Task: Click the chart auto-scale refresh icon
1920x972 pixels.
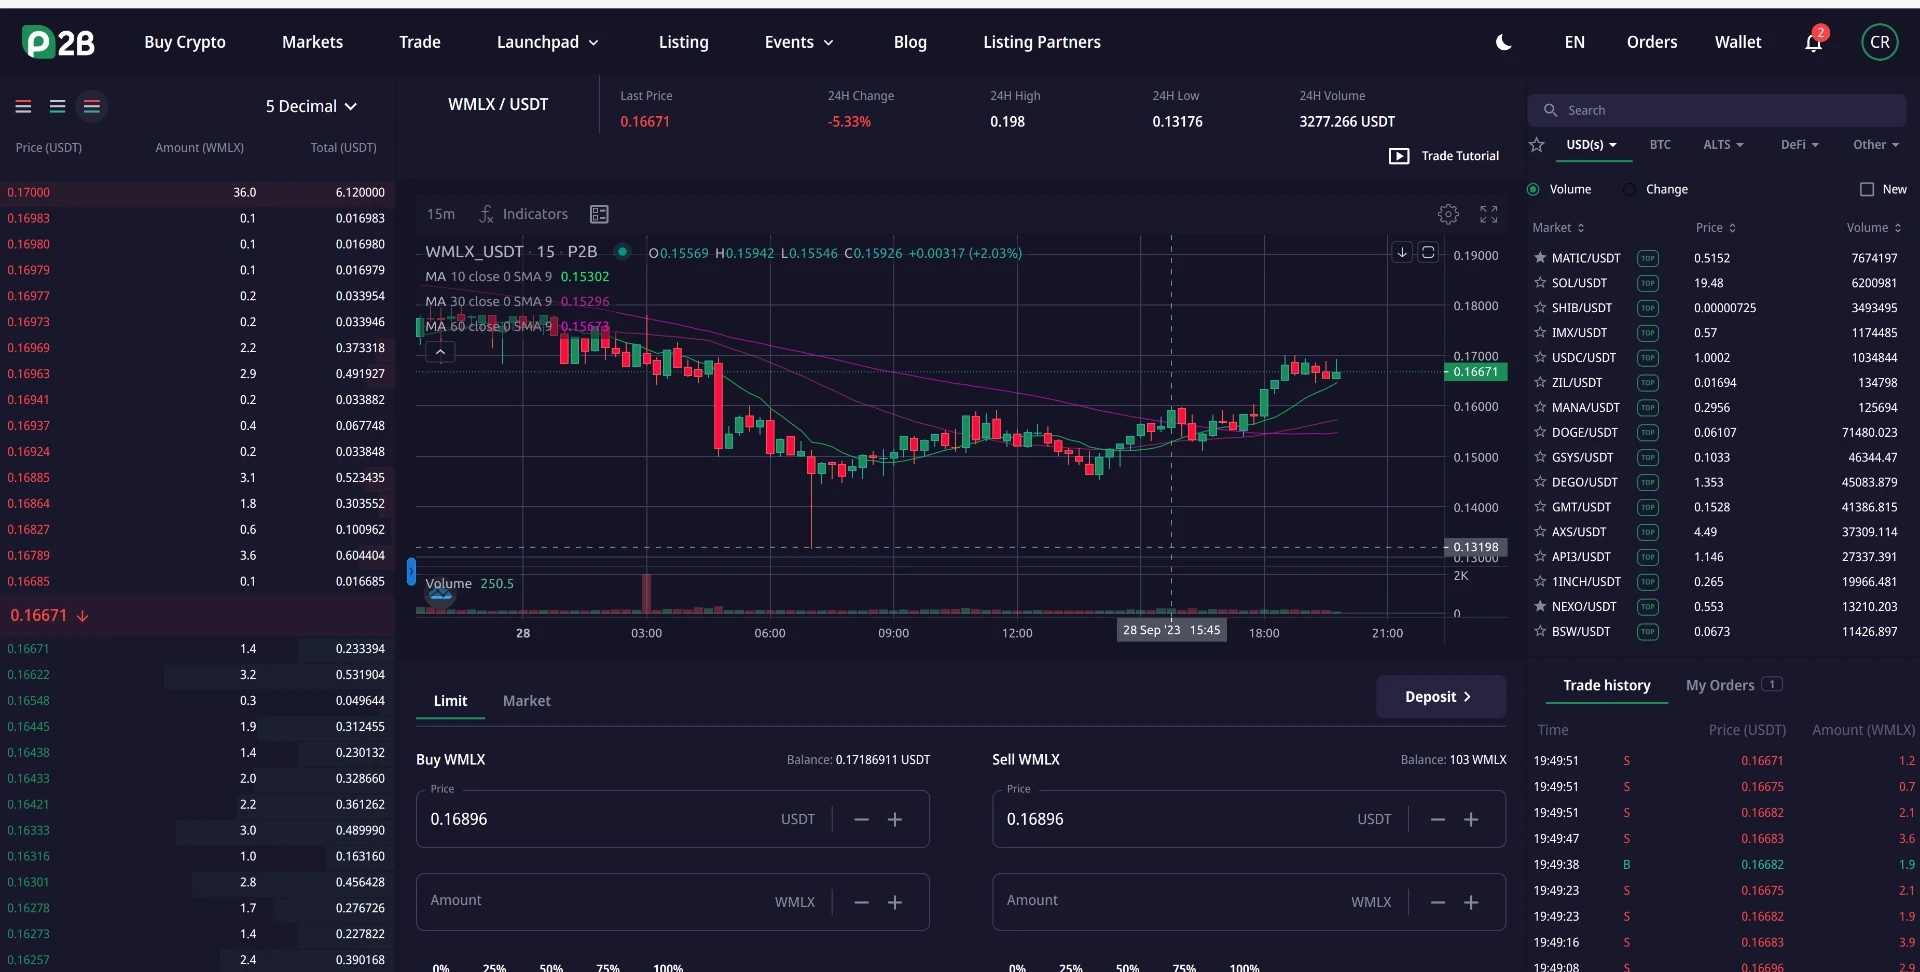Action: point(1428,252)
